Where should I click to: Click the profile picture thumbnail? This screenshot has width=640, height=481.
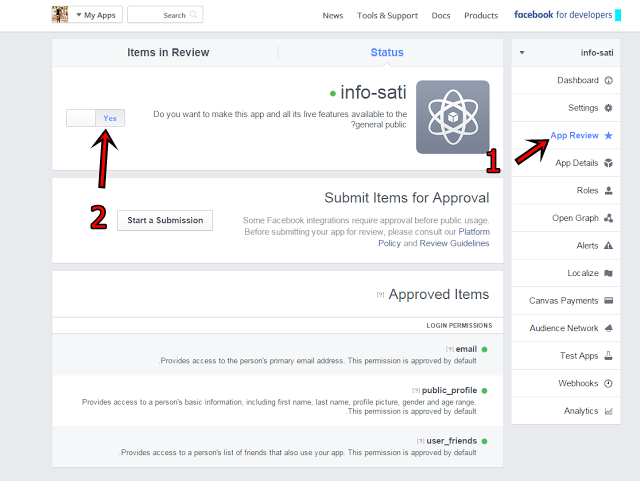click(60, 15)
